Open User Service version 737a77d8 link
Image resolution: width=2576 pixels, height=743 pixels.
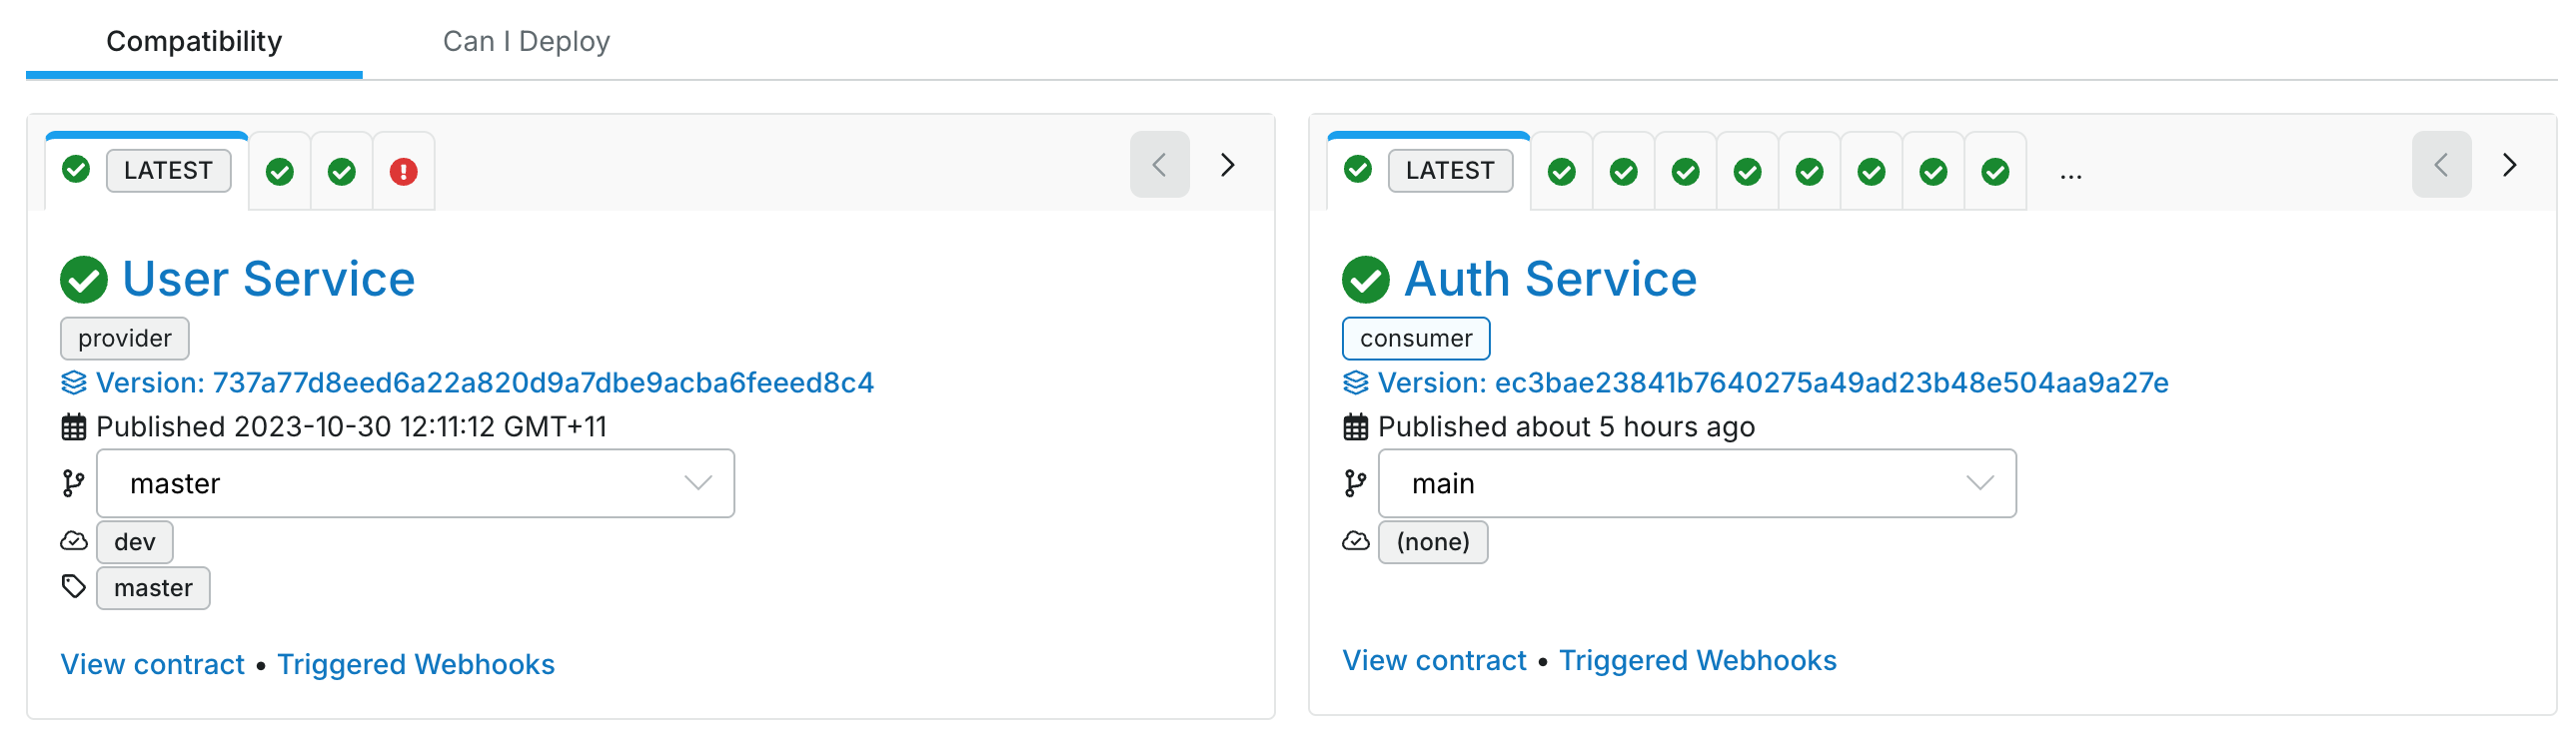pos(485,383)
